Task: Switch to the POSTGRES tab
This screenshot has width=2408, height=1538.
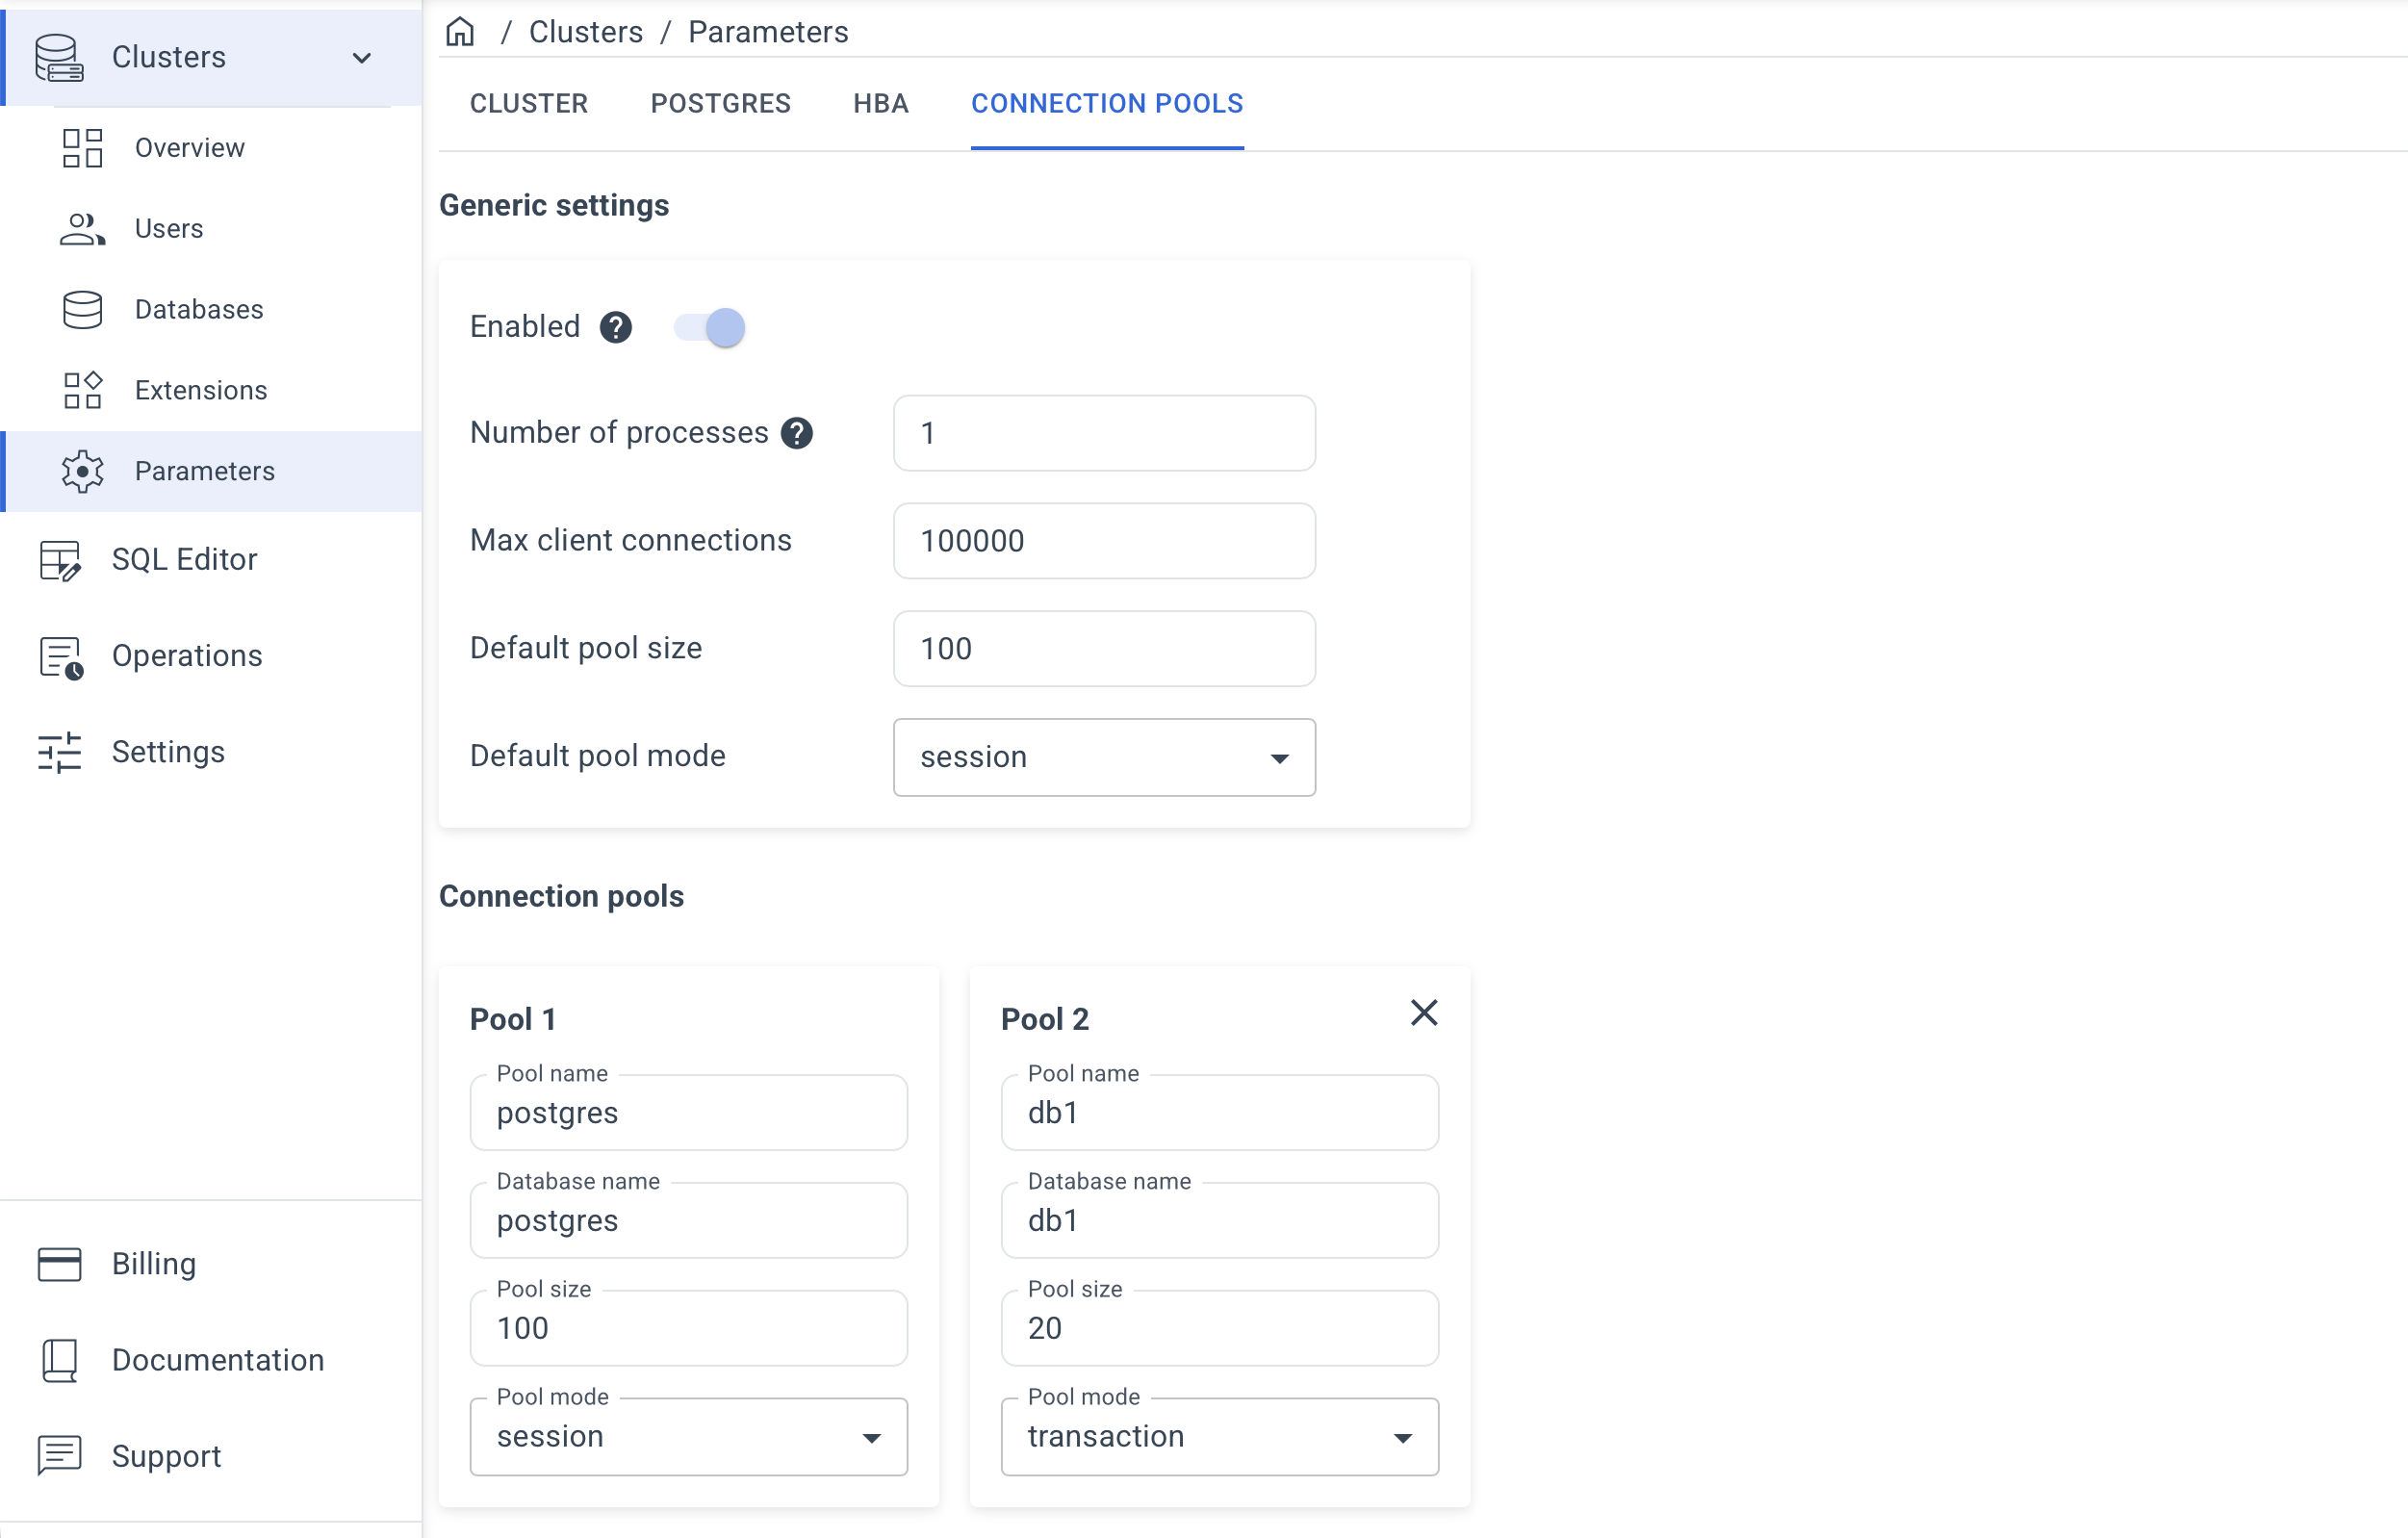Action: coord(720,104)
